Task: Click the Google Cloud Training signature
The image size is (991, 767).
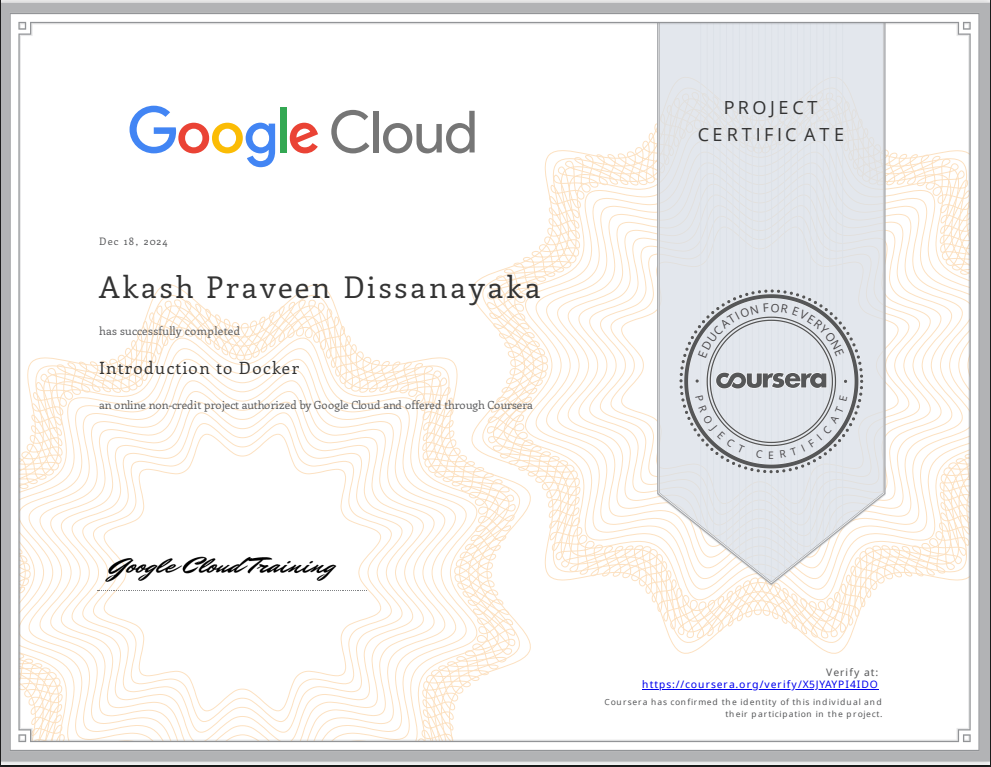Action: (x=221, y=567)
